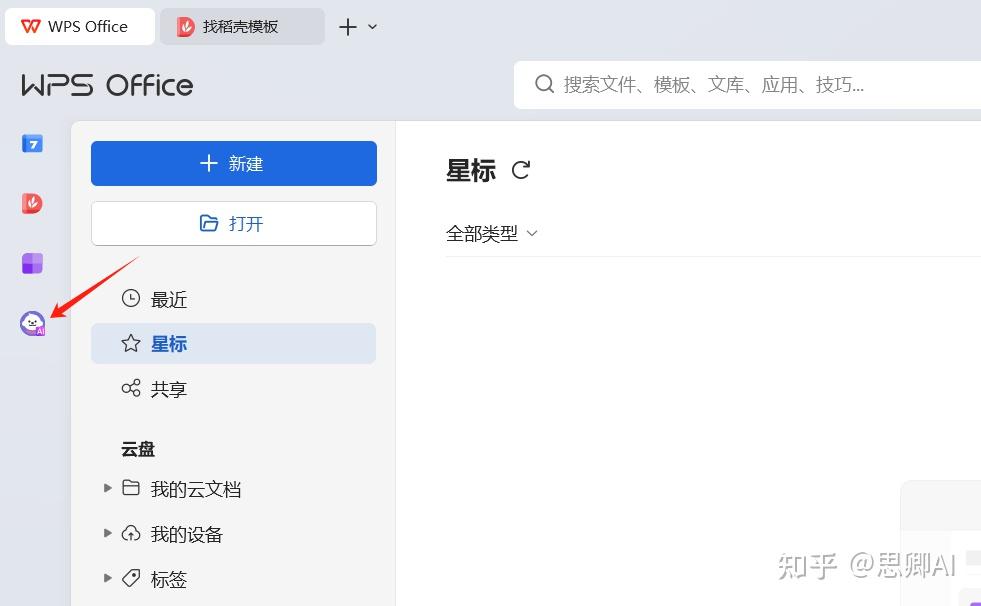Expand the 我的设备 section
This screenshot has height=606, width=981.
(x=108, y=533)
